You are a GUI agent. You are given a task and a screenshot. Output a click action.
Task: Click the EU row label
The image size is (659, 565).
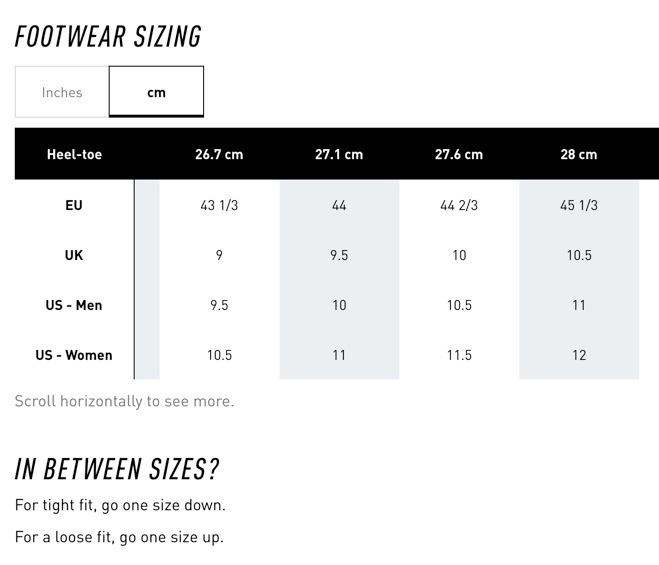[x=74, y=205]
